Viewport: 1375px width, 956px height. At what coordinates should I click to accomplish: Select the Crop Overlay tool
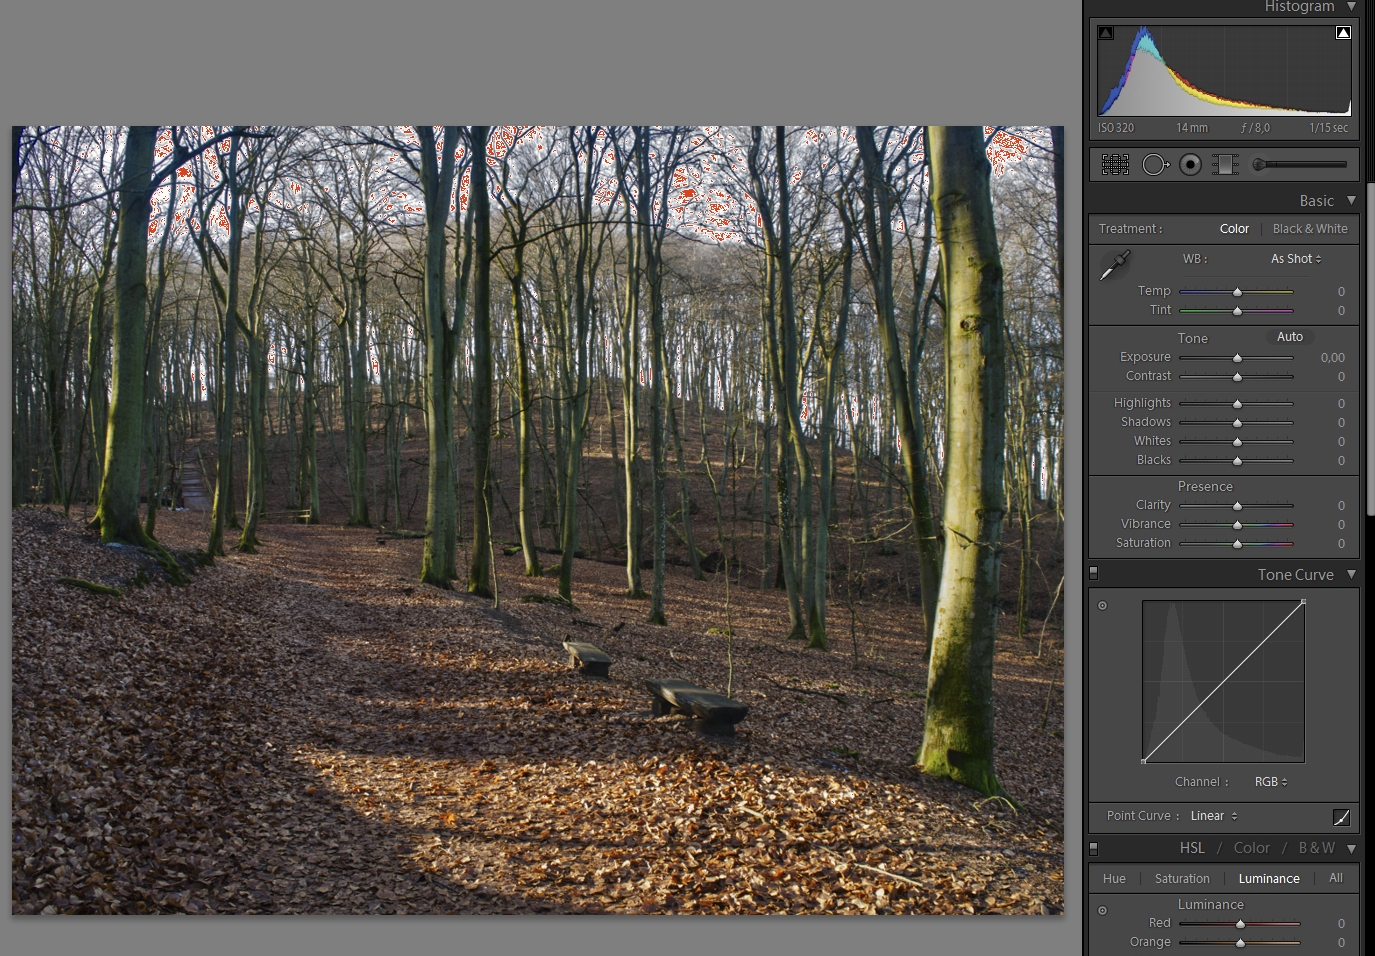pos(1115,164)
